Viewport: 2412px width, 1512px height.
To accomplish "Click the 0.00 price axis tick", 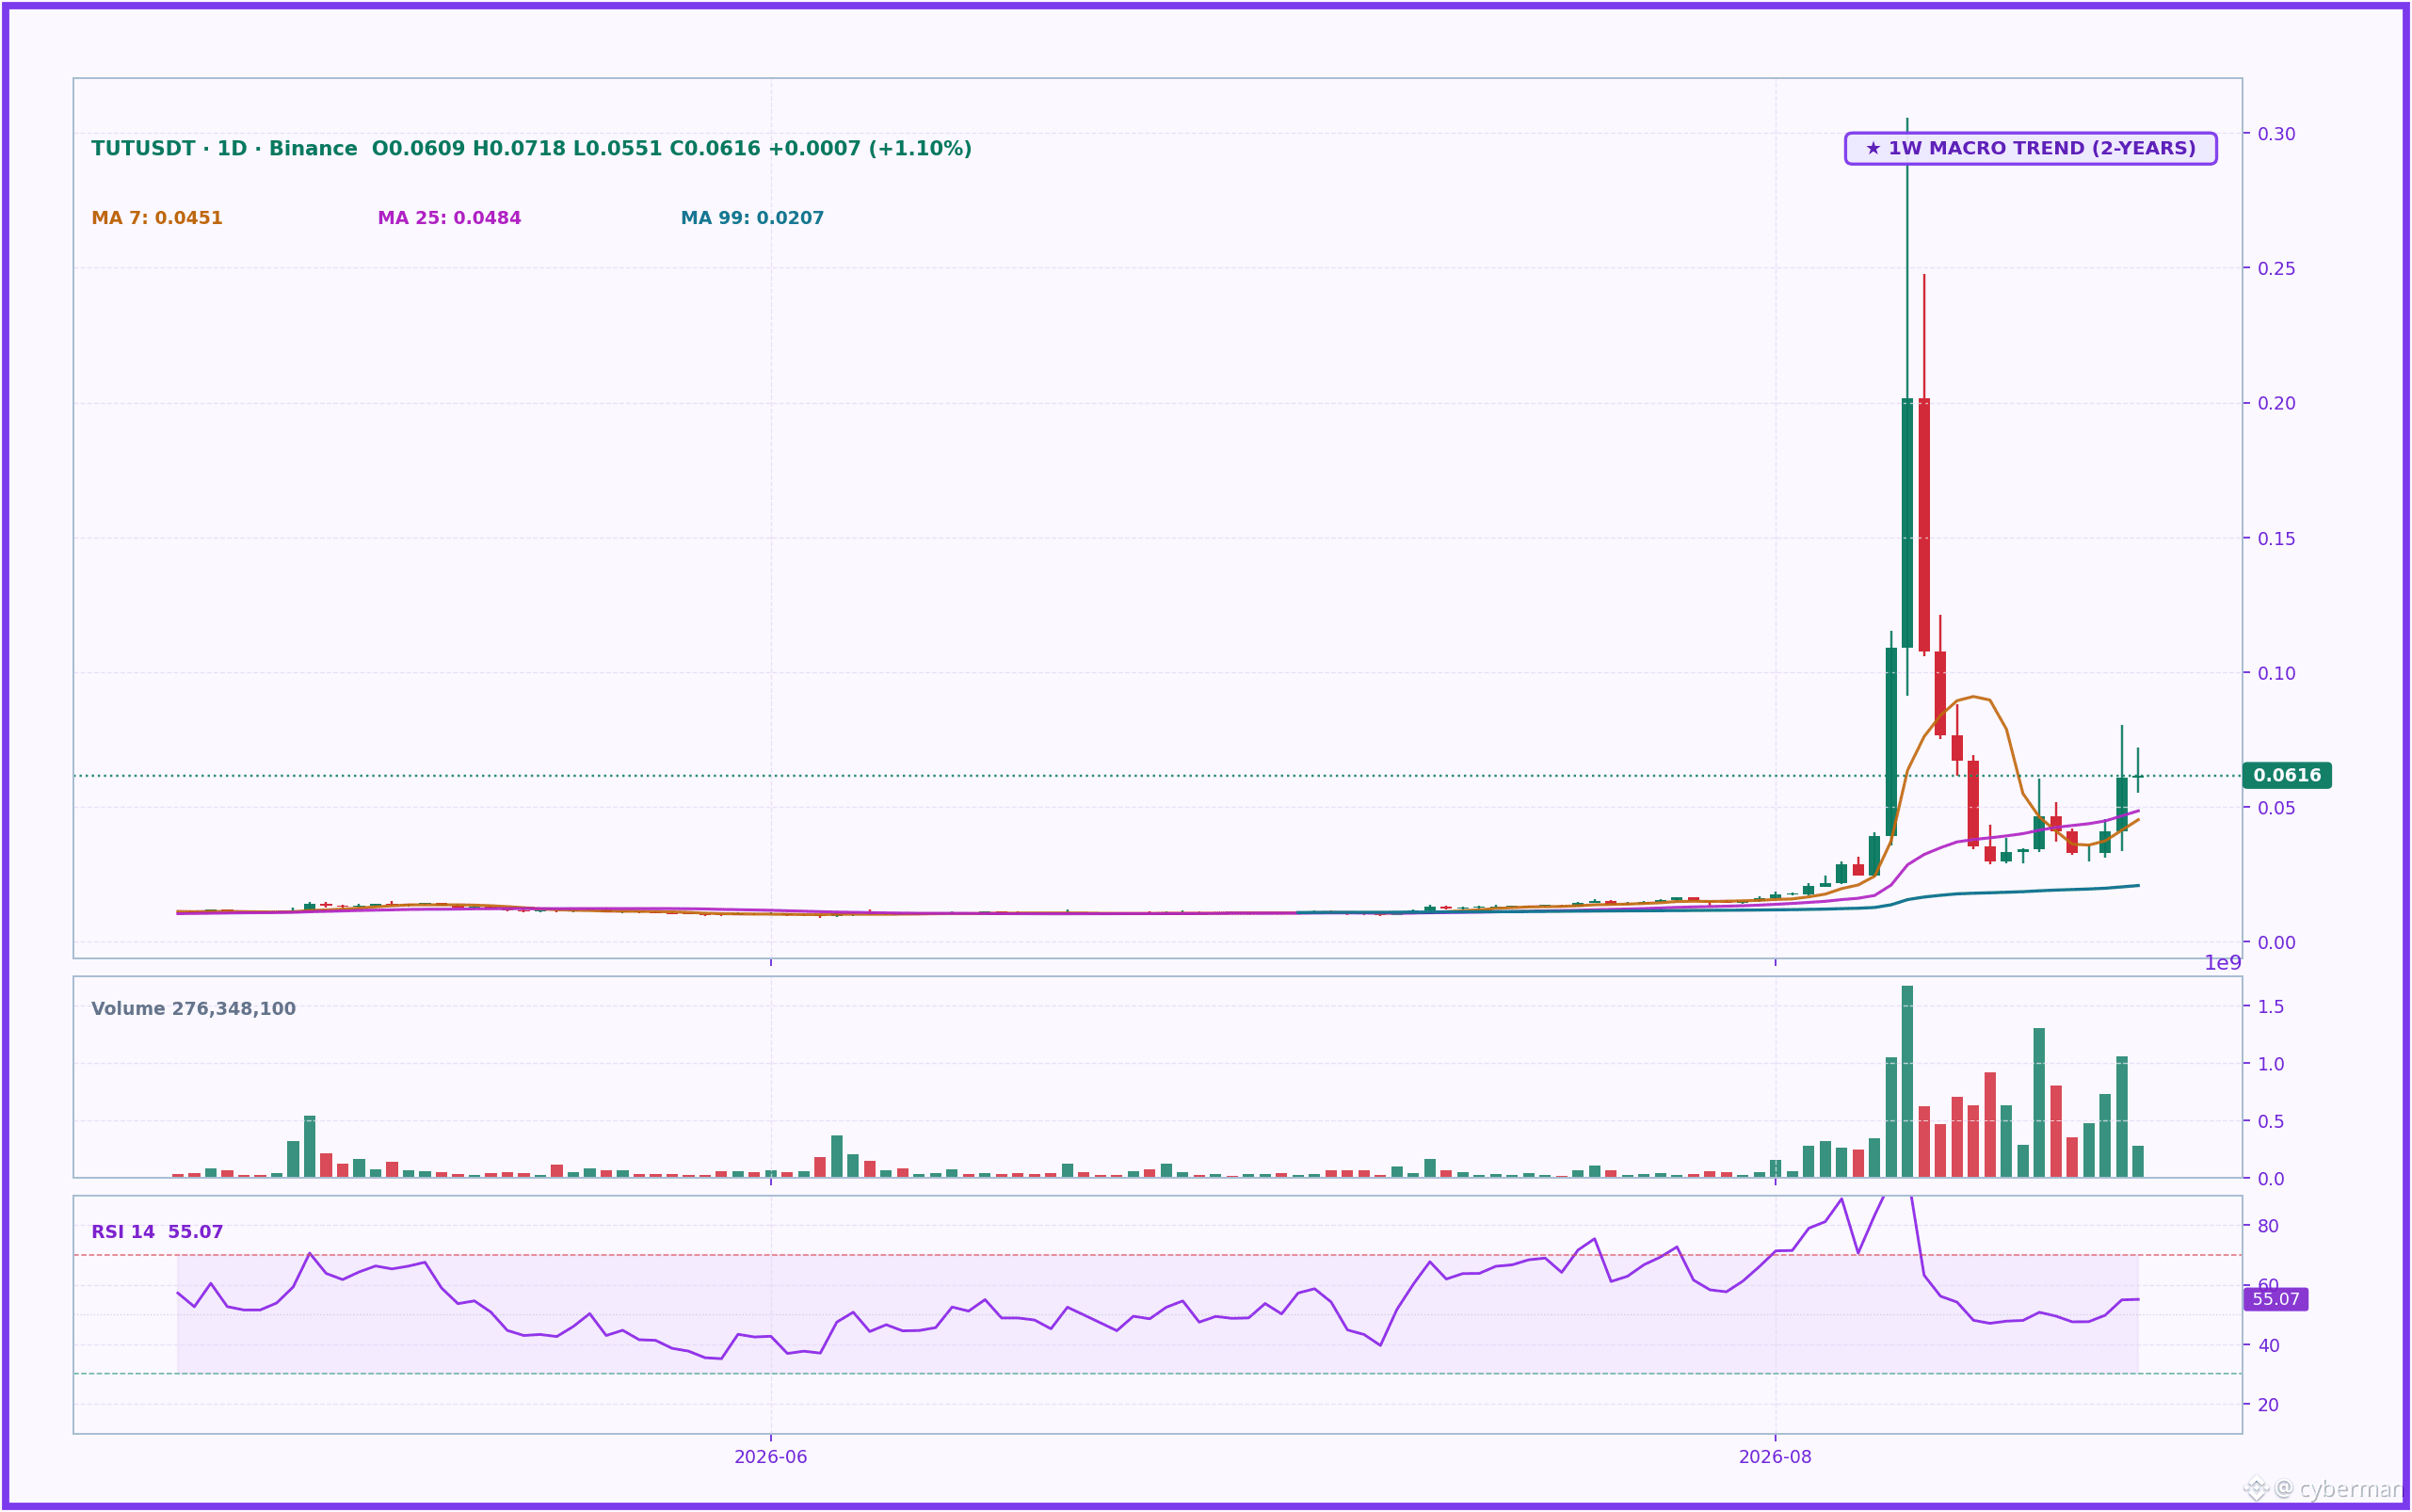I will pos(2276,942).
